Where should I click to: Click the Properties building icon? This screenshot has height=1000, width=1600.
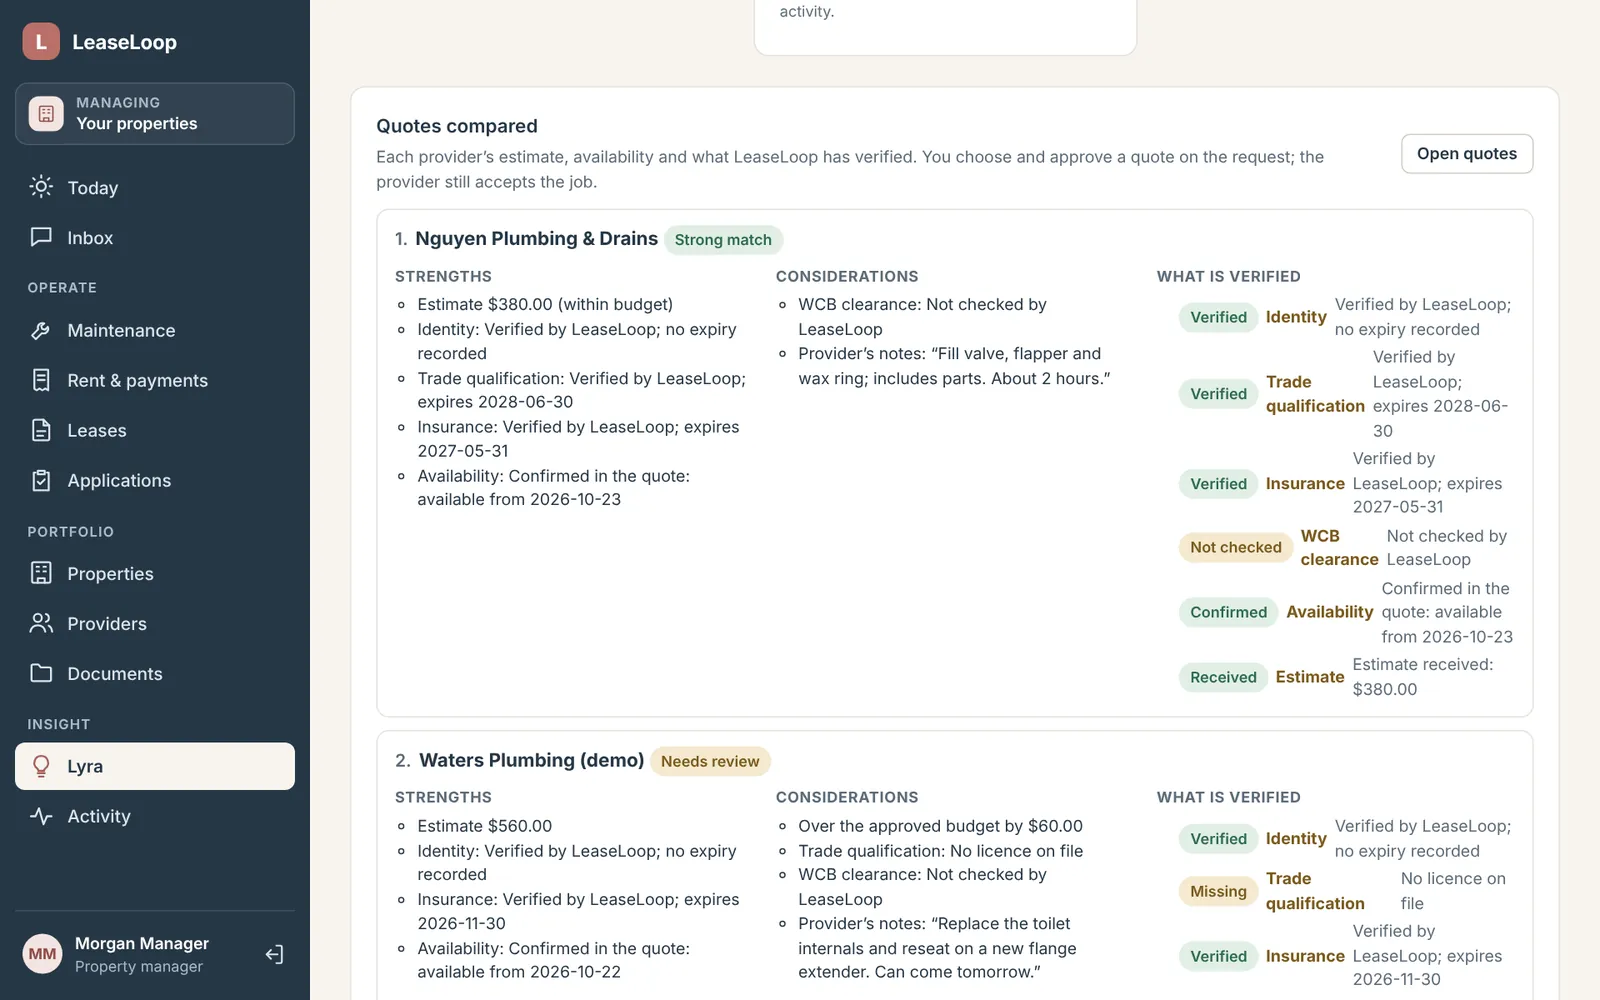point(41,573)
